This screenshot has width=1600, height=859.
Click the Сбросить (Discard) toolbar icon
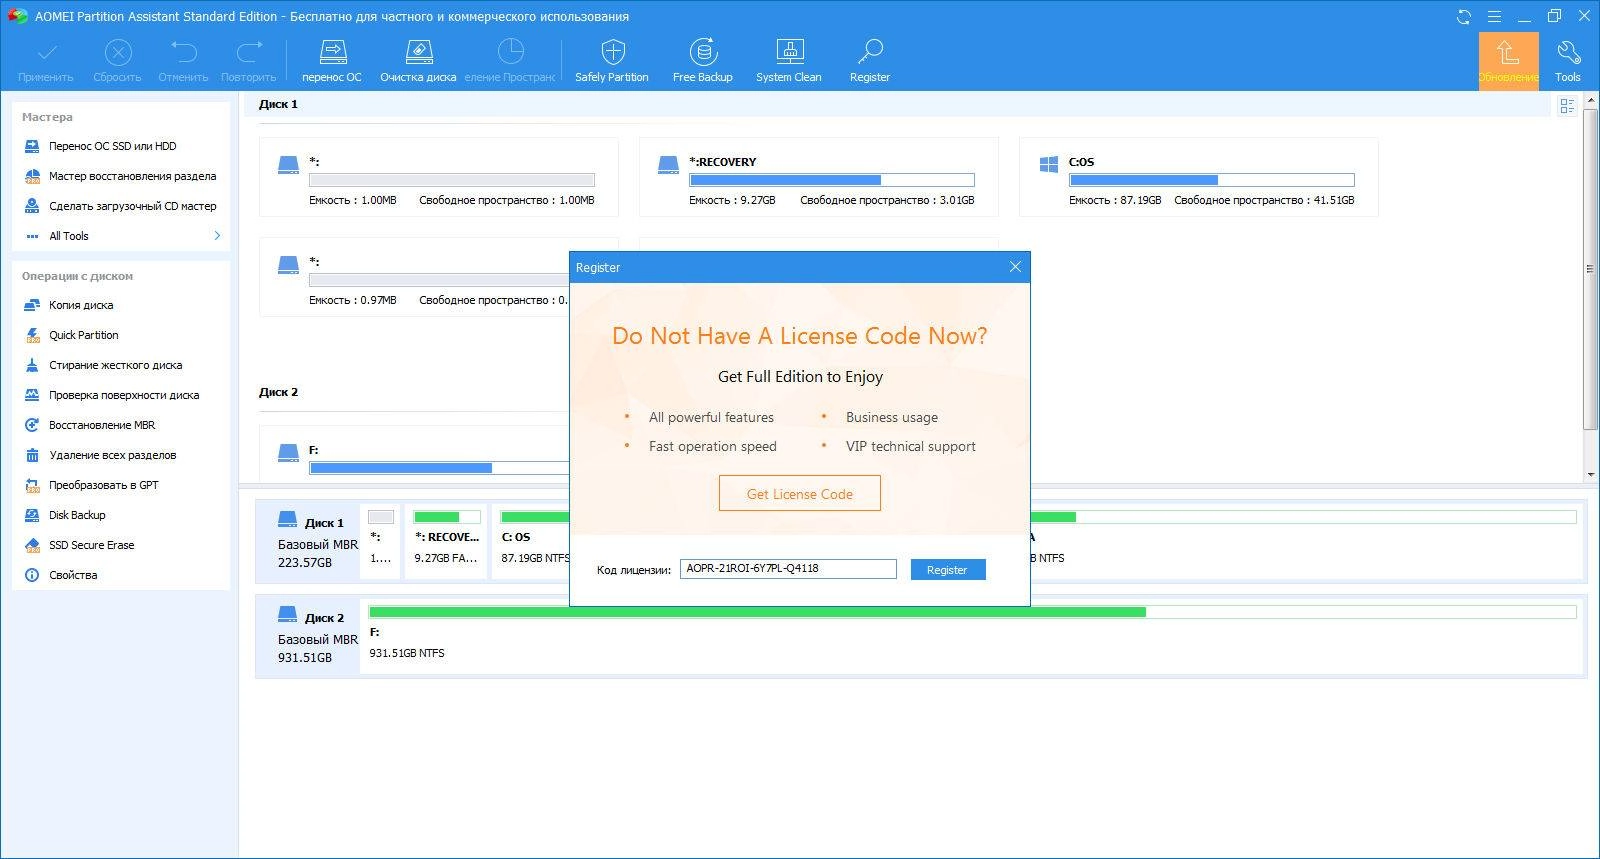point(117,61)
